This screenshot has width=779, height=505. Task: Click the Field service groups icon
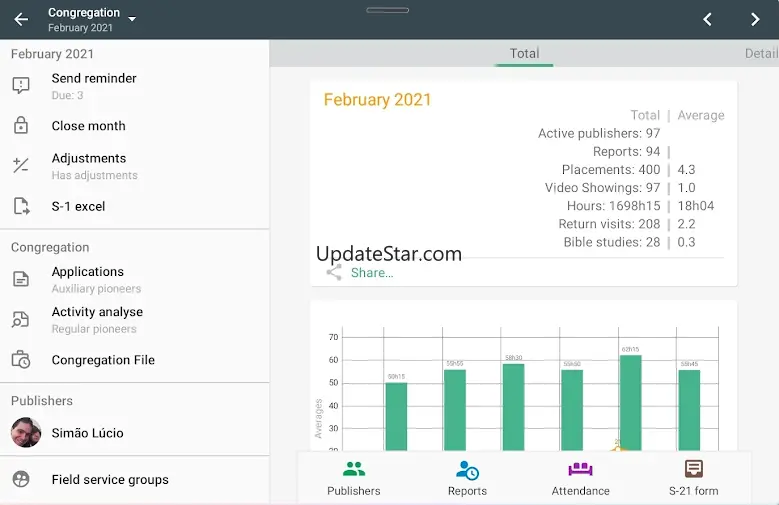(21, 479)
